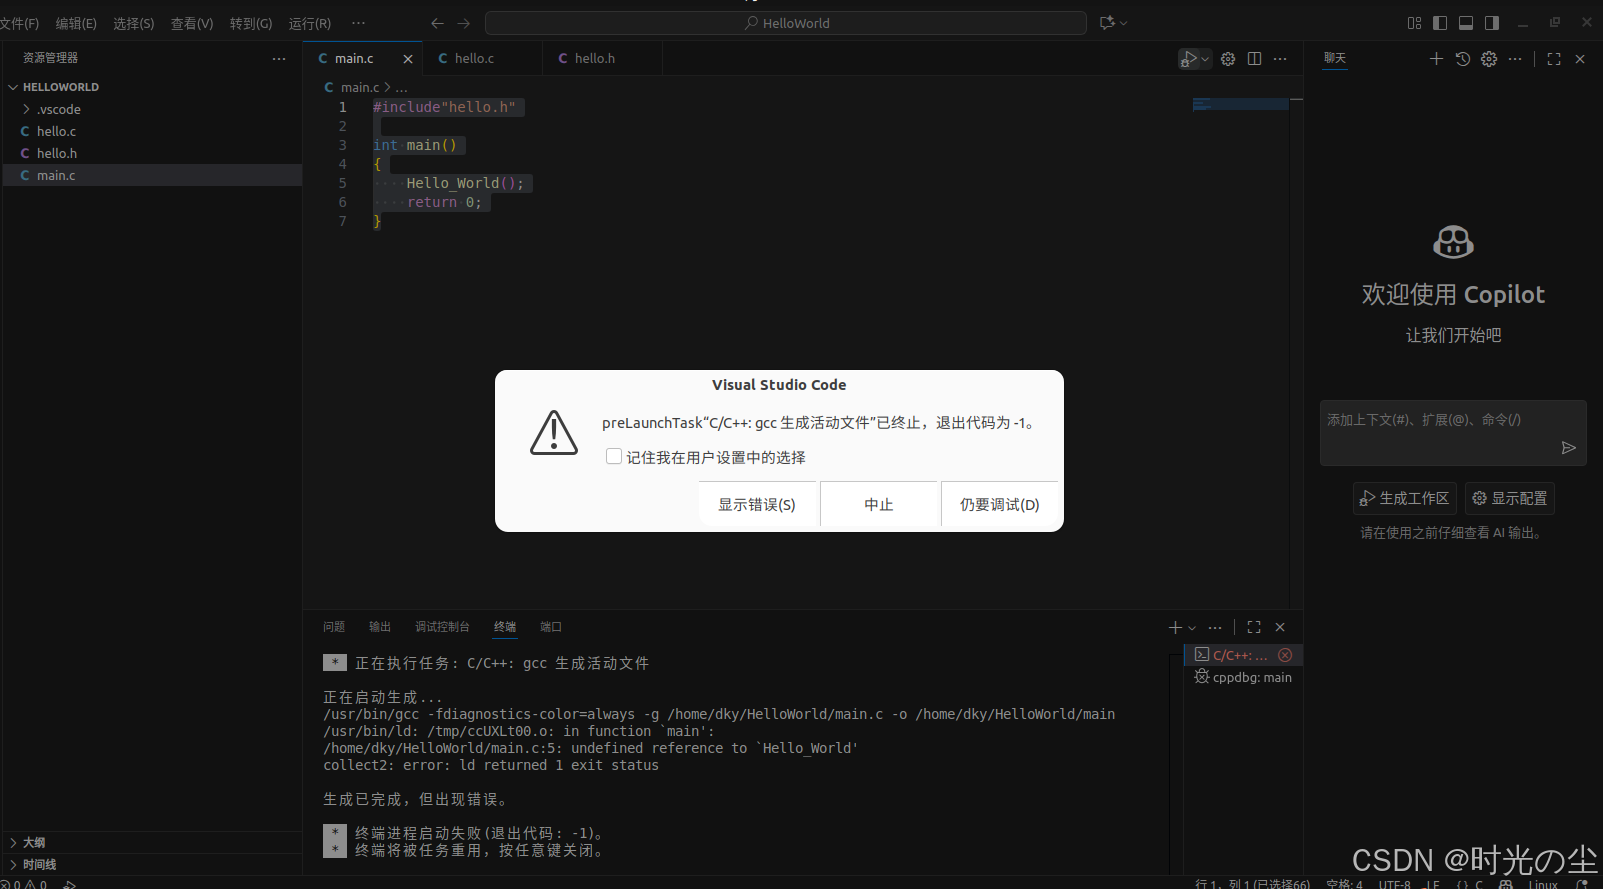Go back with the navigation arrow

point(437,23)
